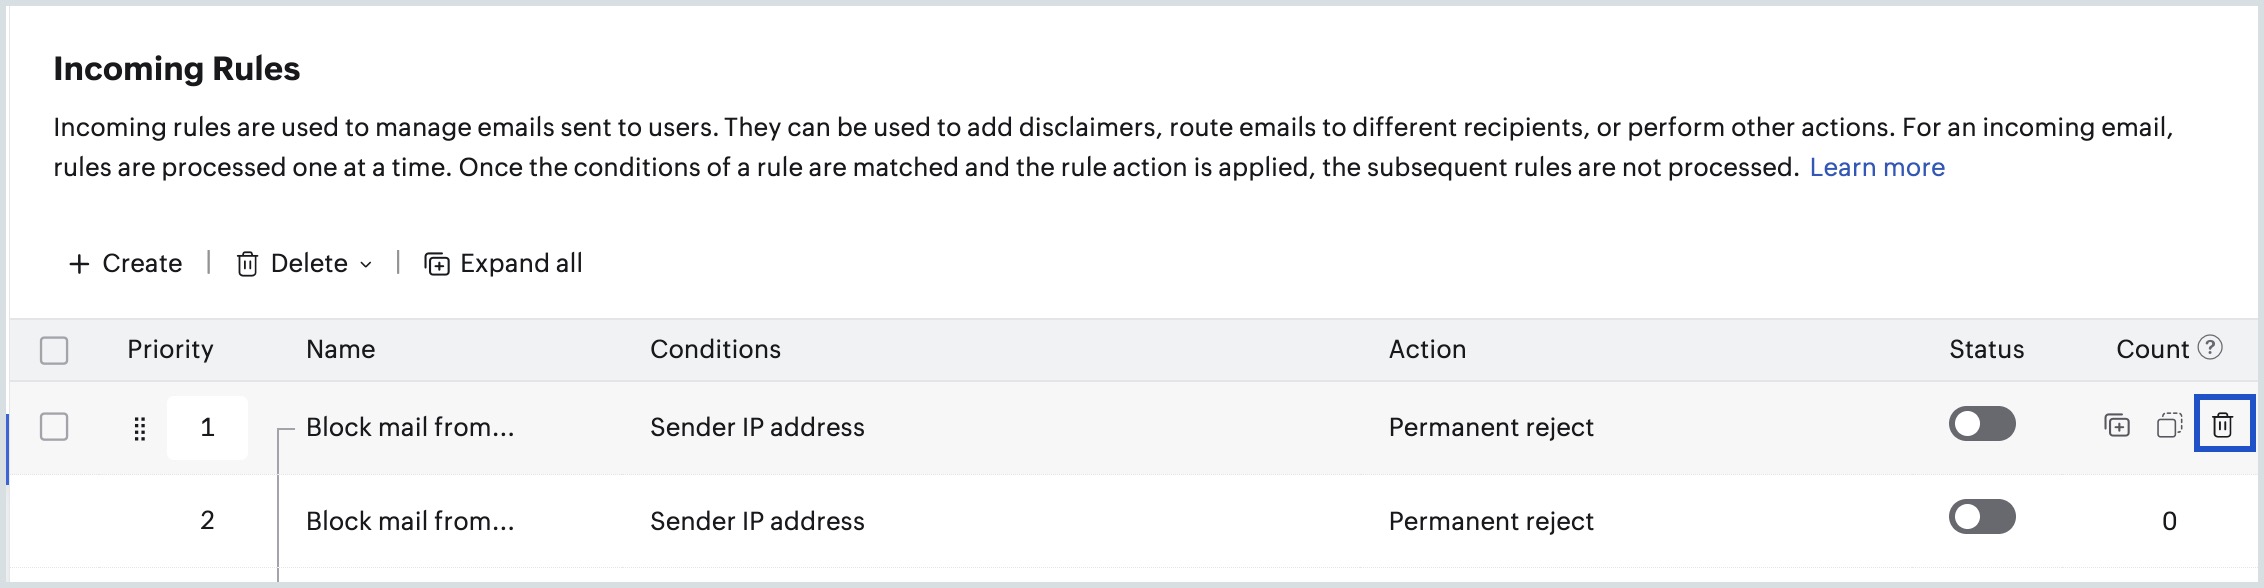Click the plus Create rule button

[125, 263]
